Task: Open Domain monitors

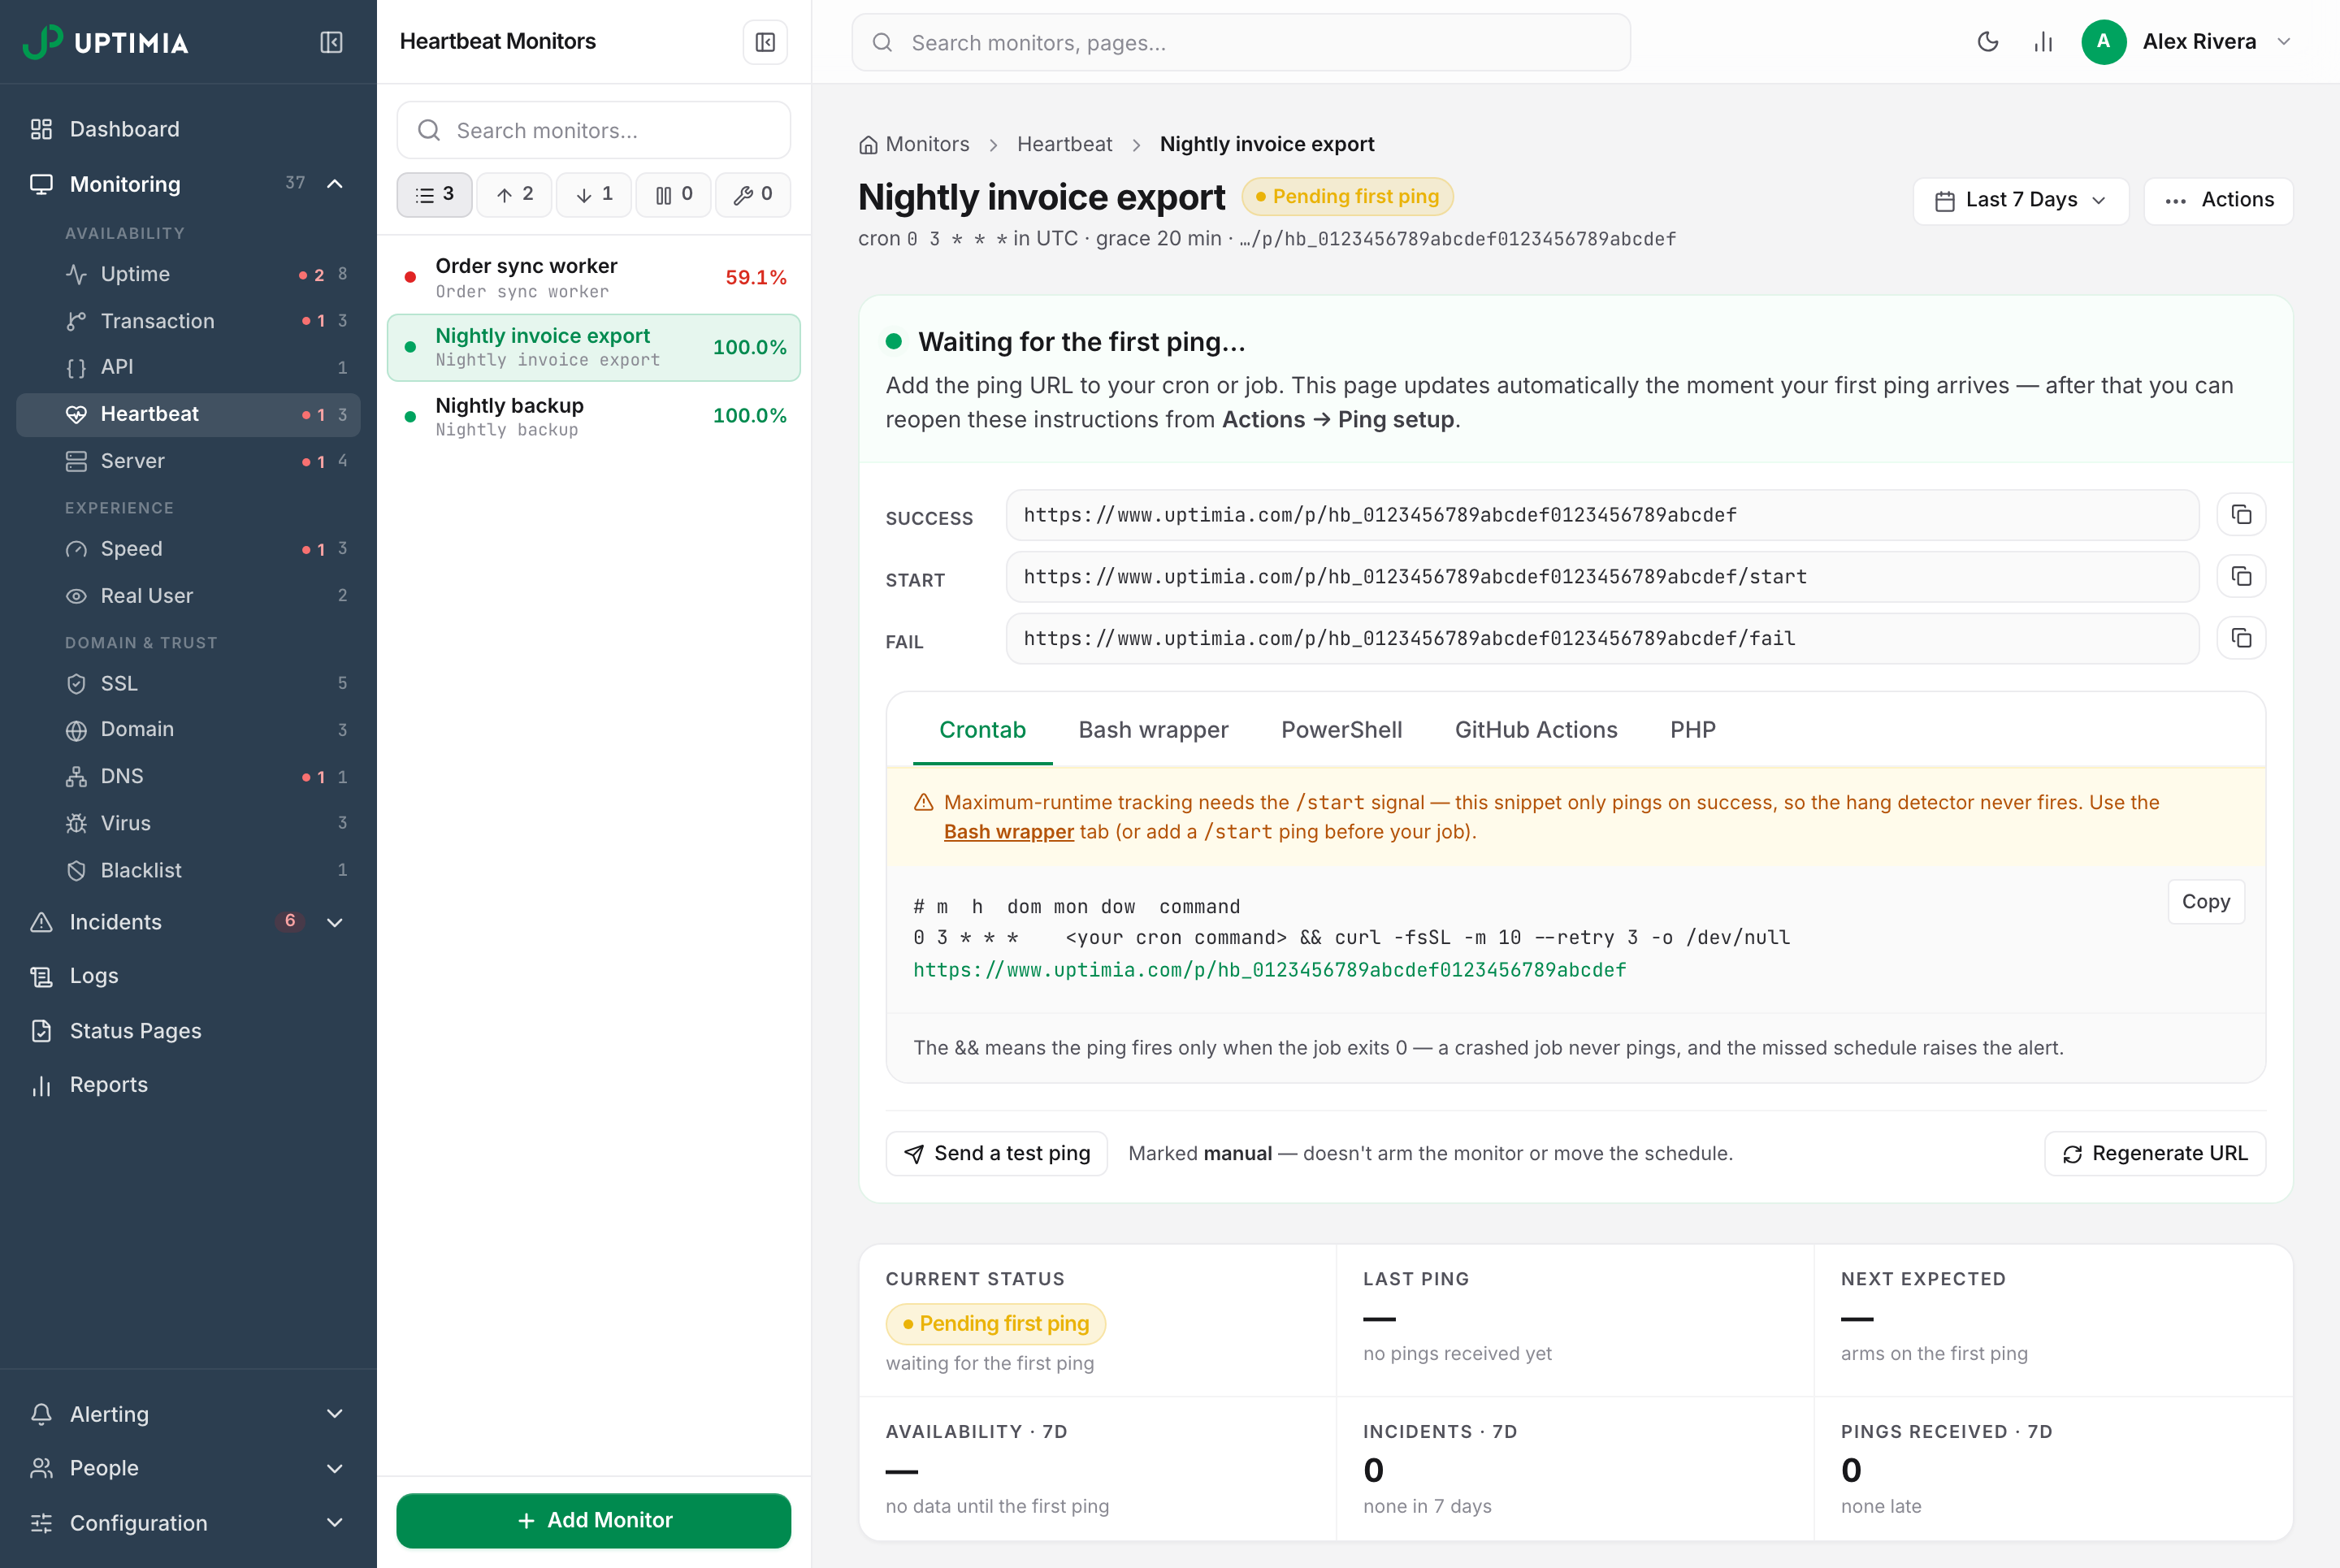Action: 188,730
